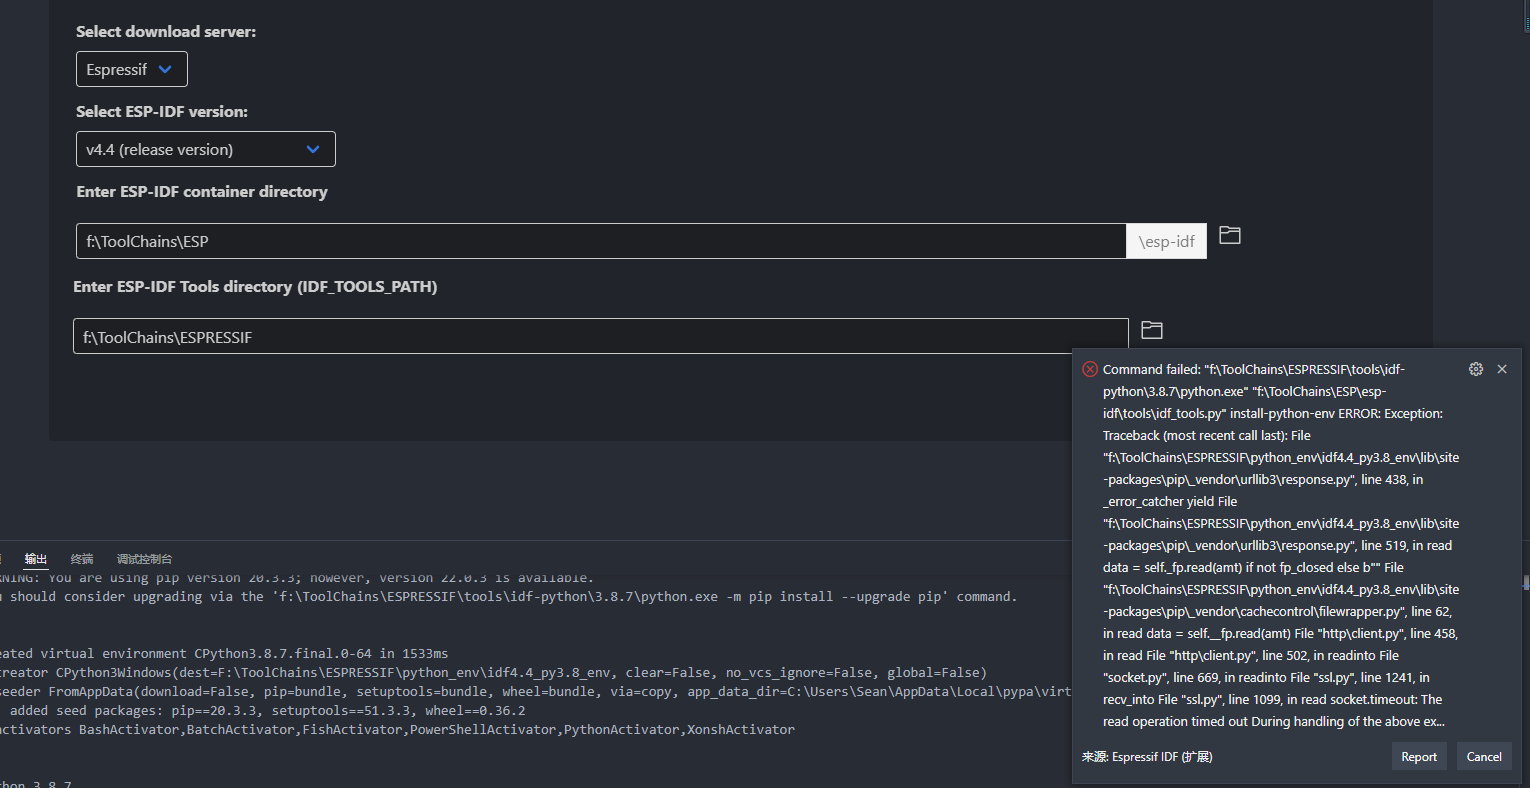Switch to the 输出 (Output) panel tab

coord(36,559)
